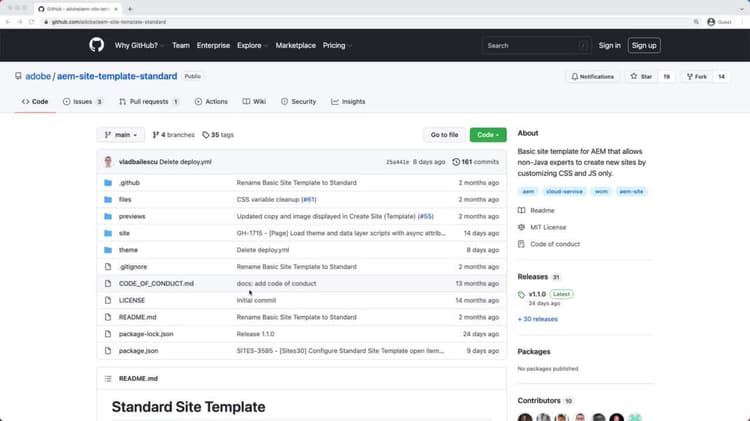View the forks count 14
This screenshot has height=421, width=750.
(x=721, y=77)
